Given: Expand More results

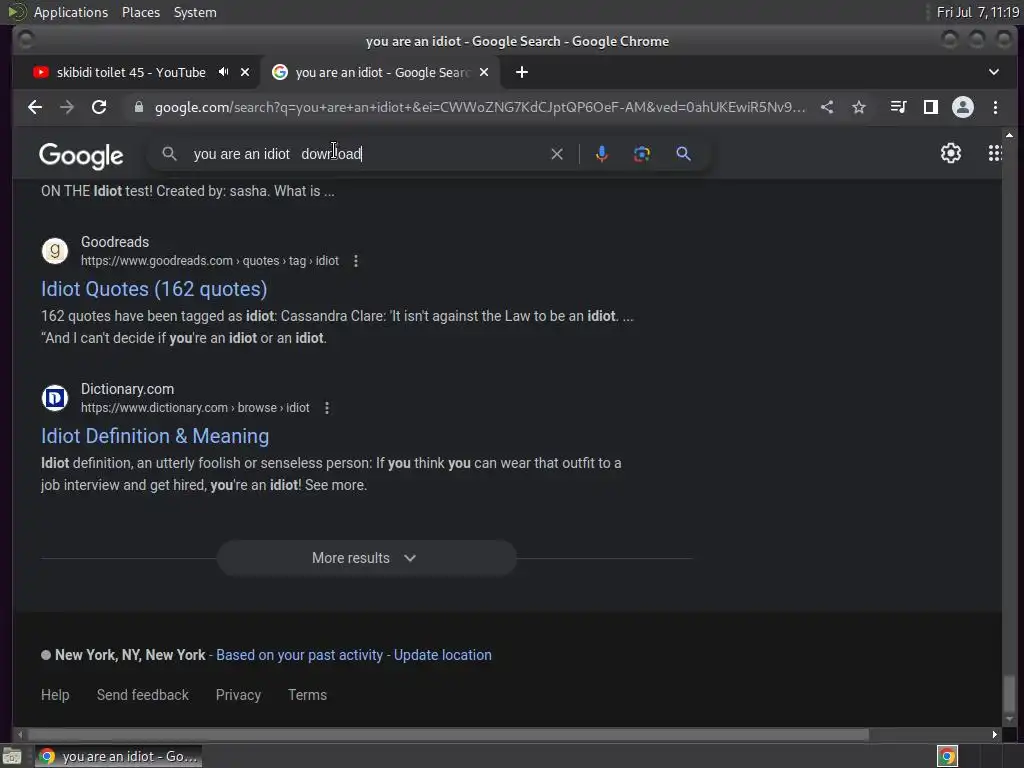Looking at the screenshot, I should [x=366, y=558].
